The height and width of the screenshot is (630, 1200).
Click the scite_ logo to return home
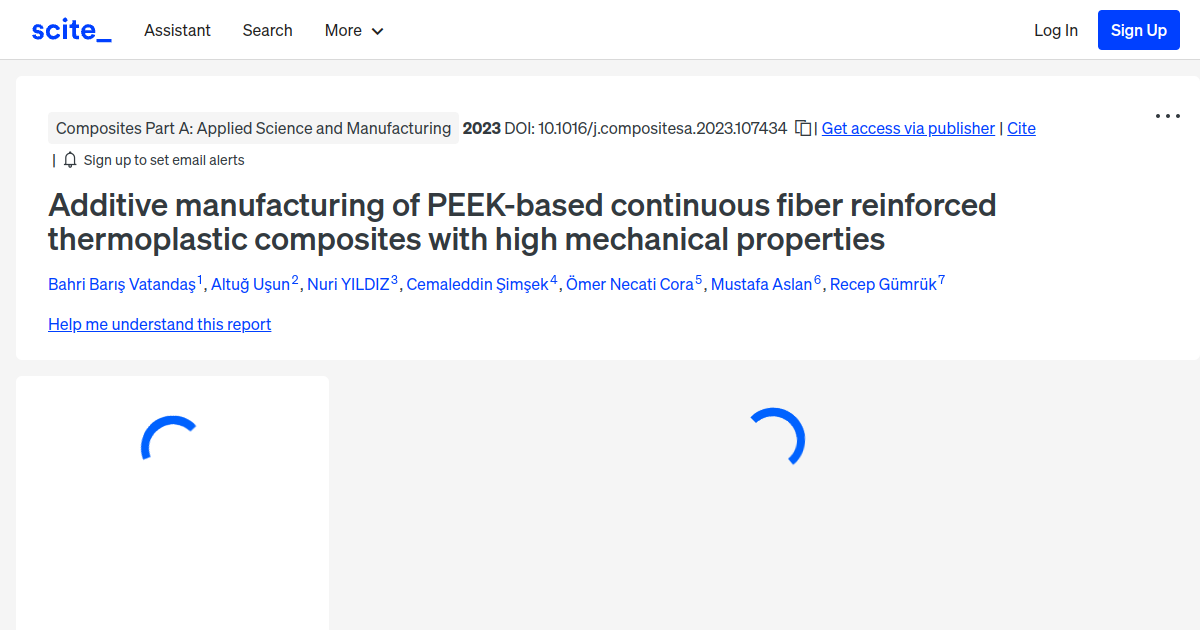(x=70, y=29)
